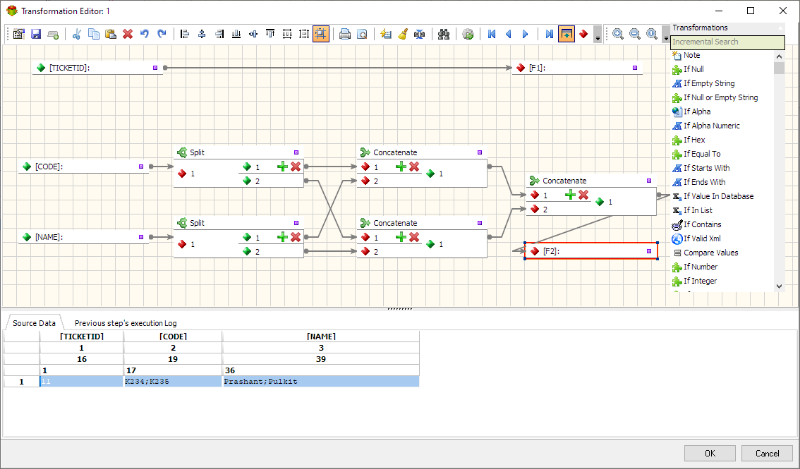Go to first record using skip-back arrow
This screenshot has width=800, height=469.
(x=491, y=34)
